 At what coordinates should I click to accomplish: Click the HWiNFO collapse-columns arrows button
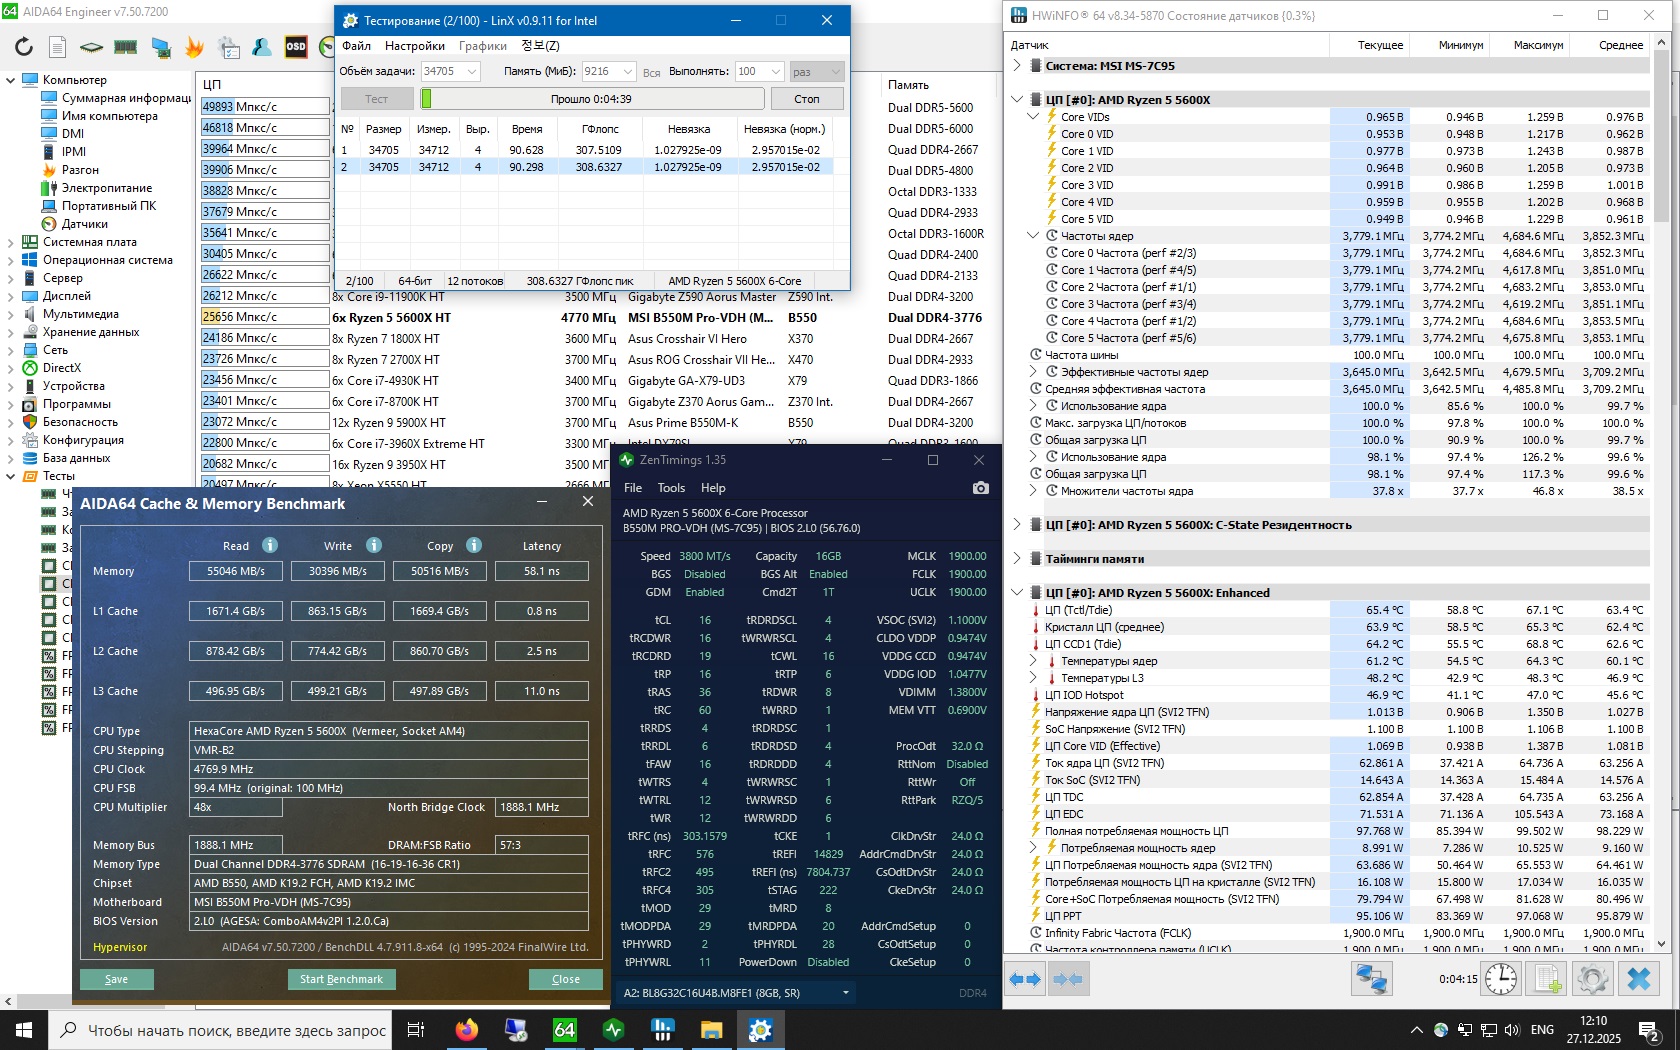(x=1068, y=979)
